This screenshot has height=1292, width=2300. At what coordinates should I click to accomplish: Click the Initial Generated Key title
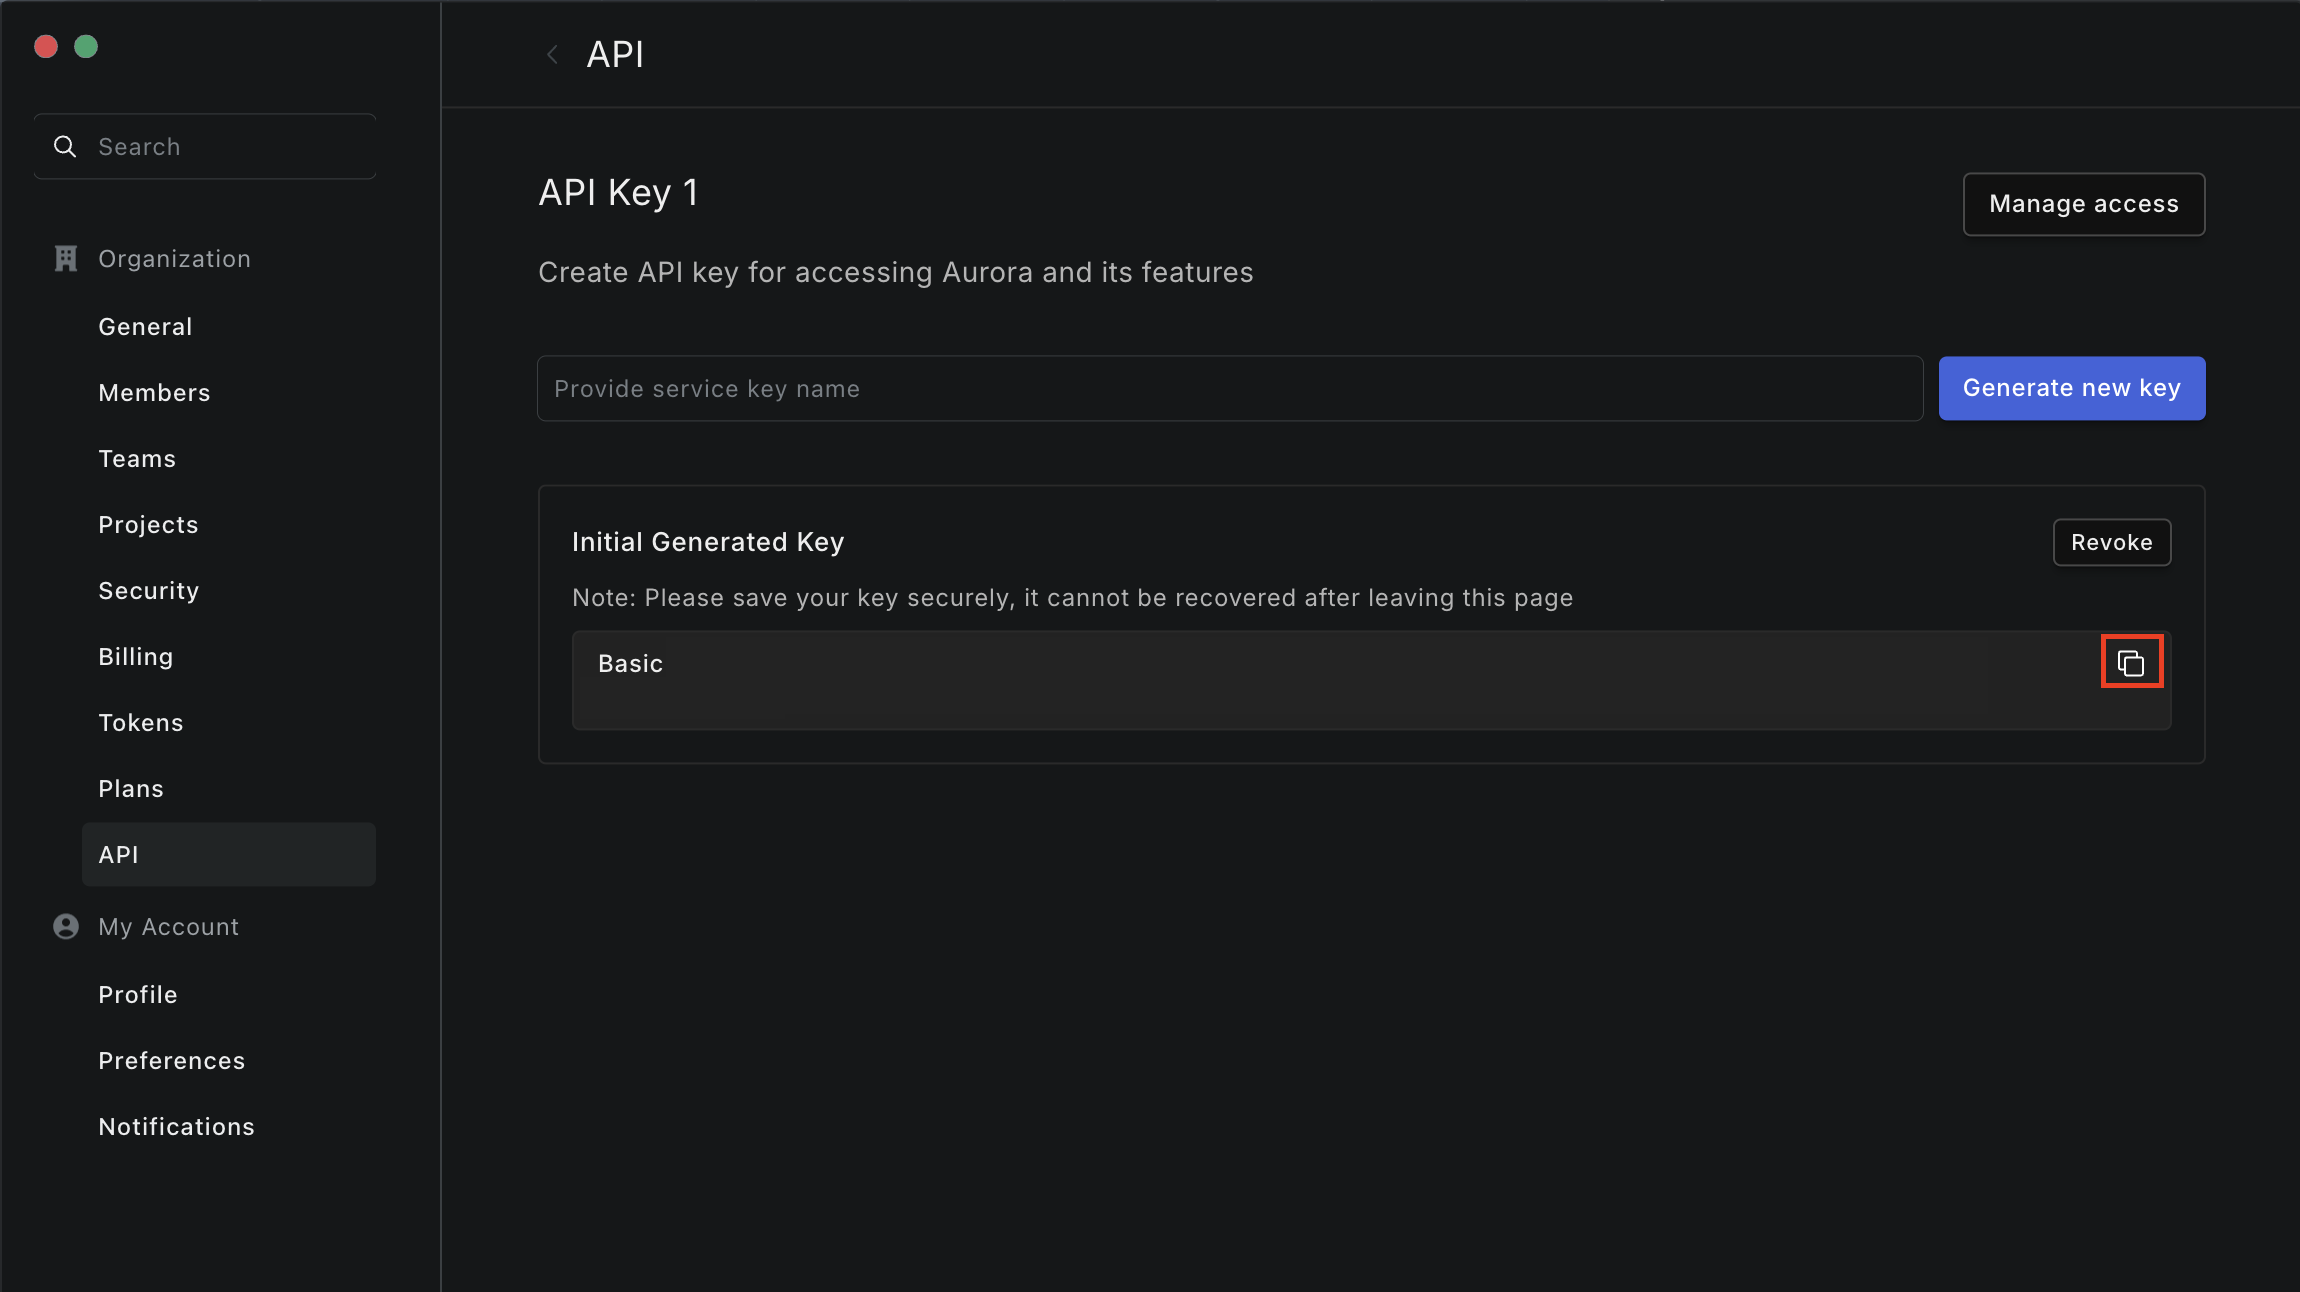point(708,542)
